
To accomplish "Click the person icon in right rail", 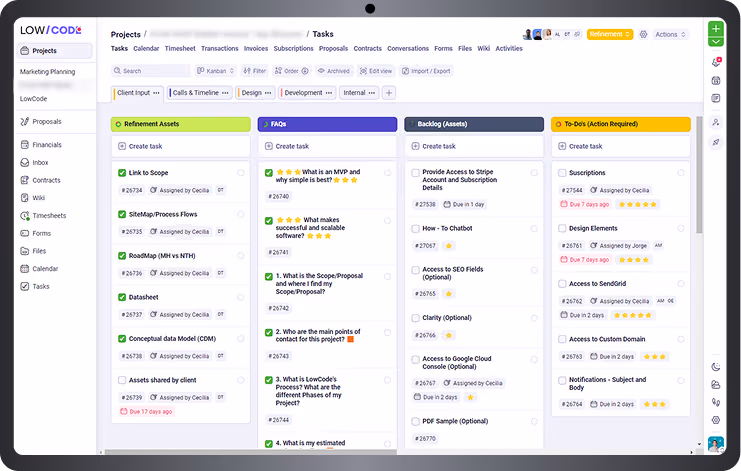I will [716, 122].
